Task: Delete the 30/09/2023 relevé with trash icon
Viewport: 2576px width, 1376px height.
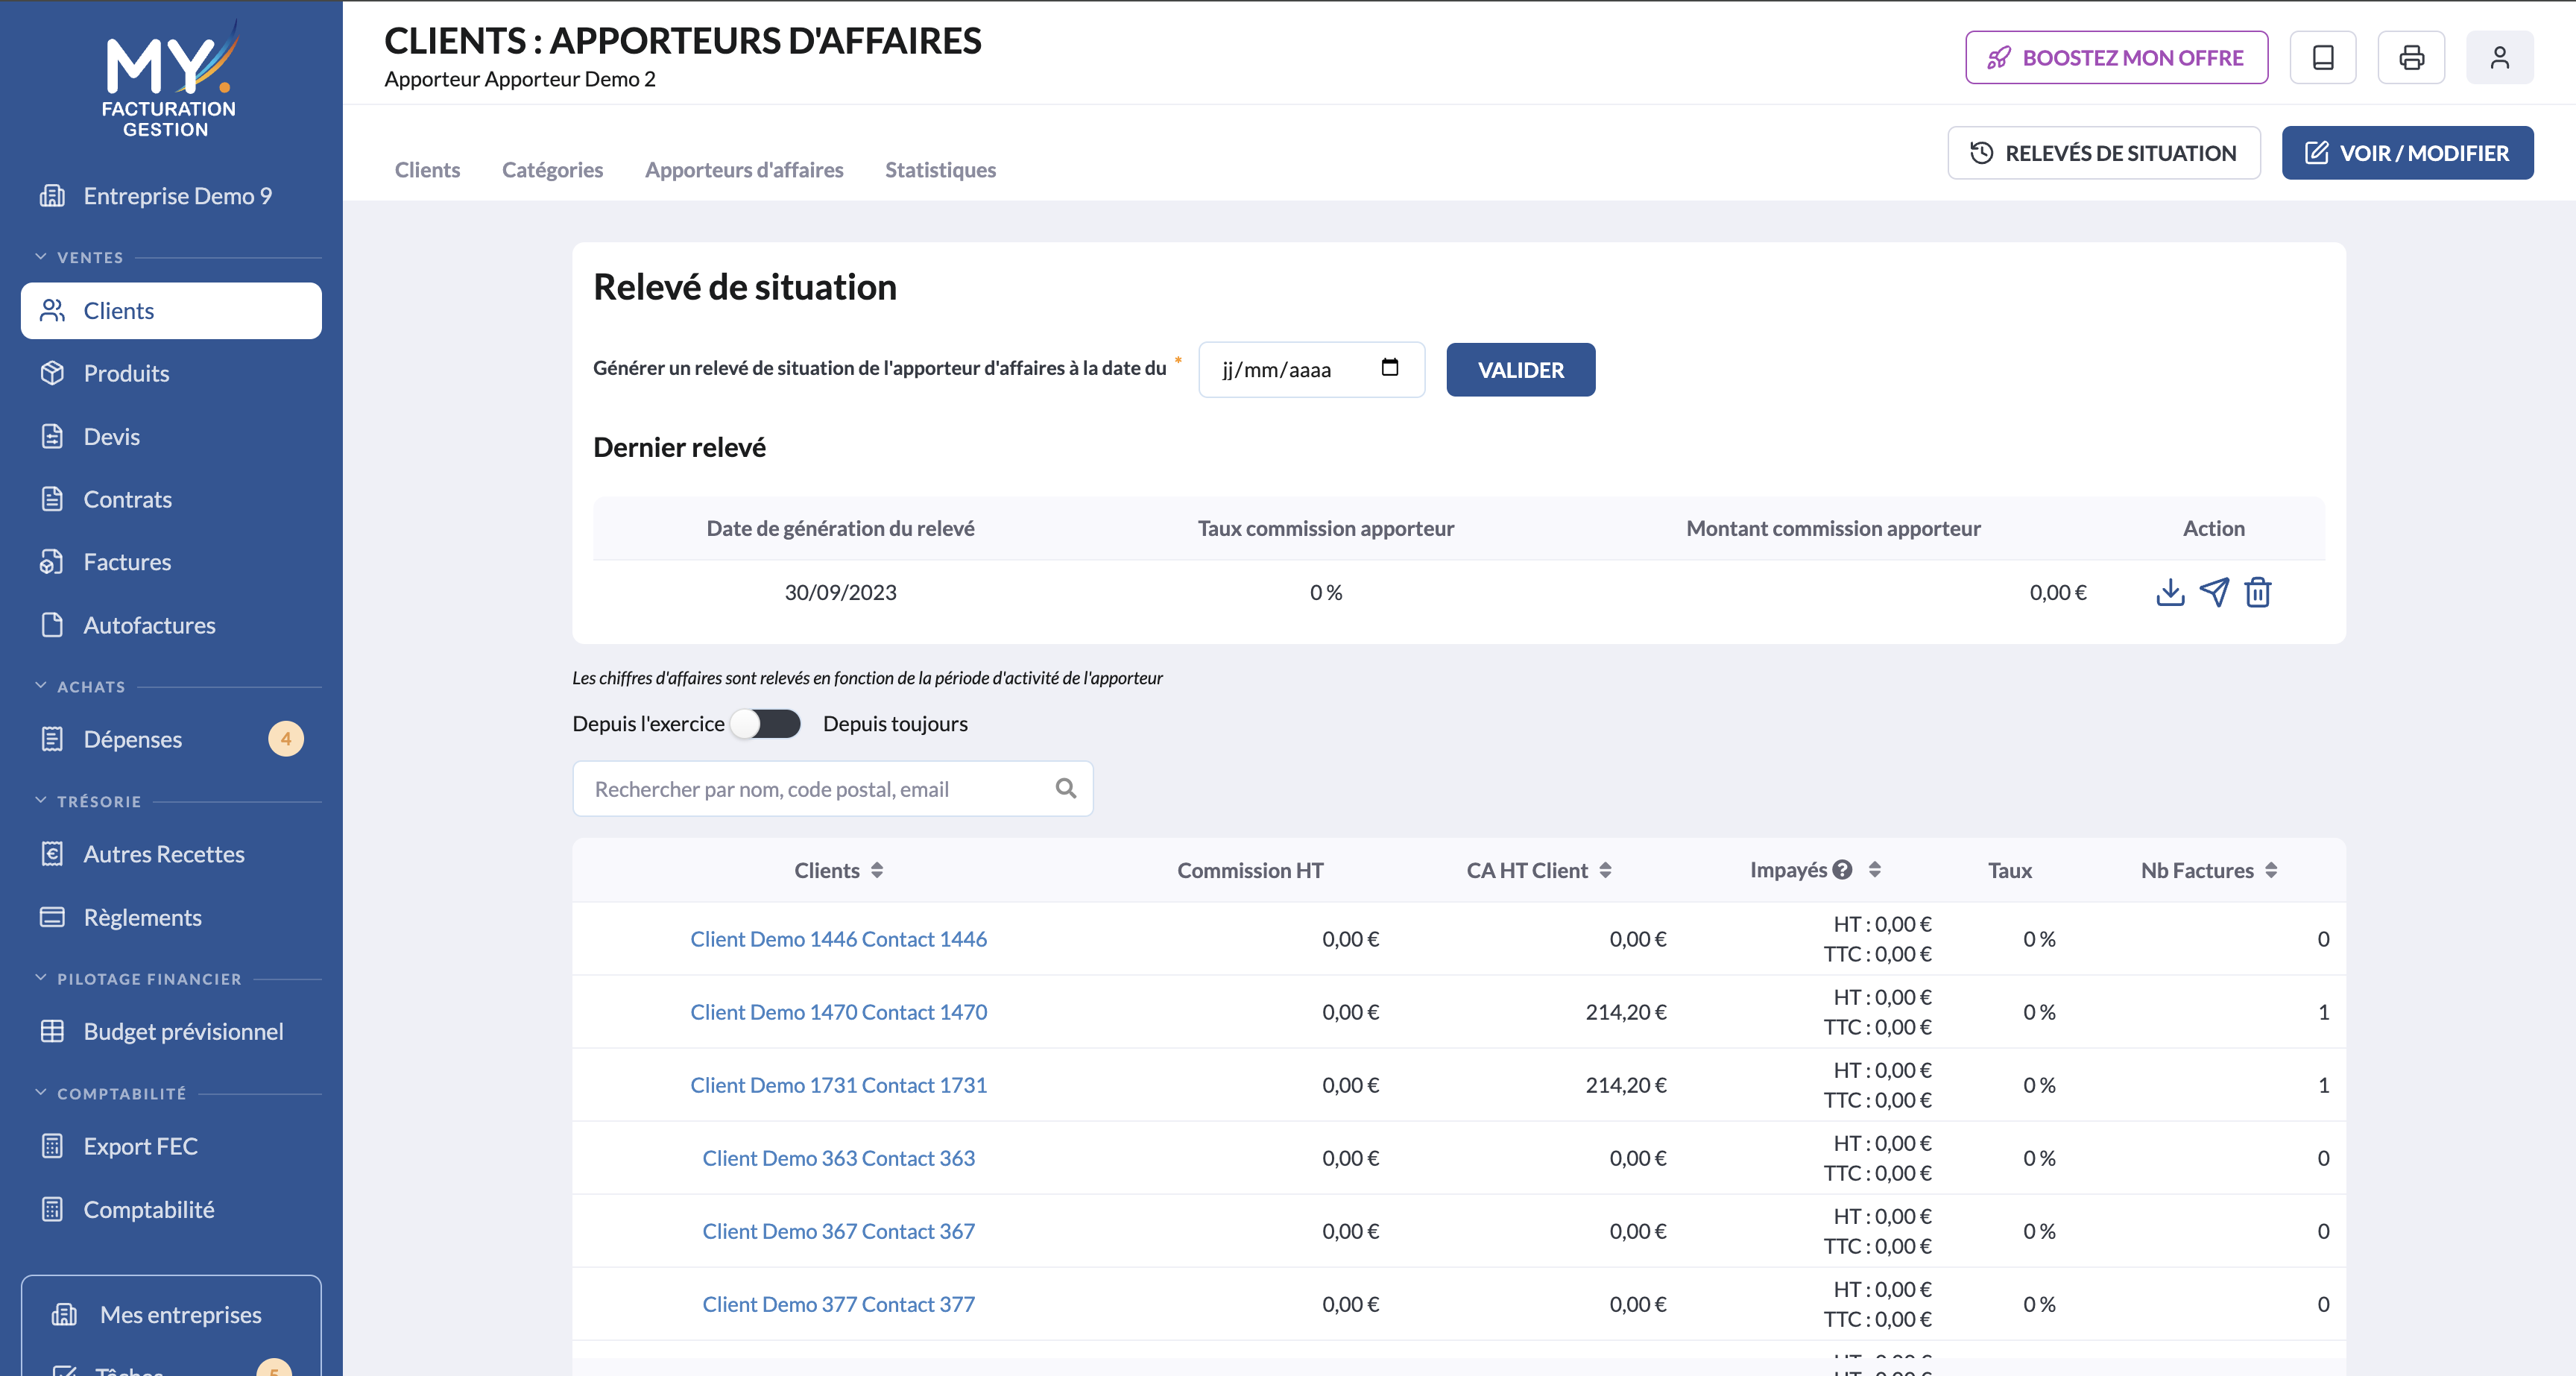Action: click(x=2258, y=592)
